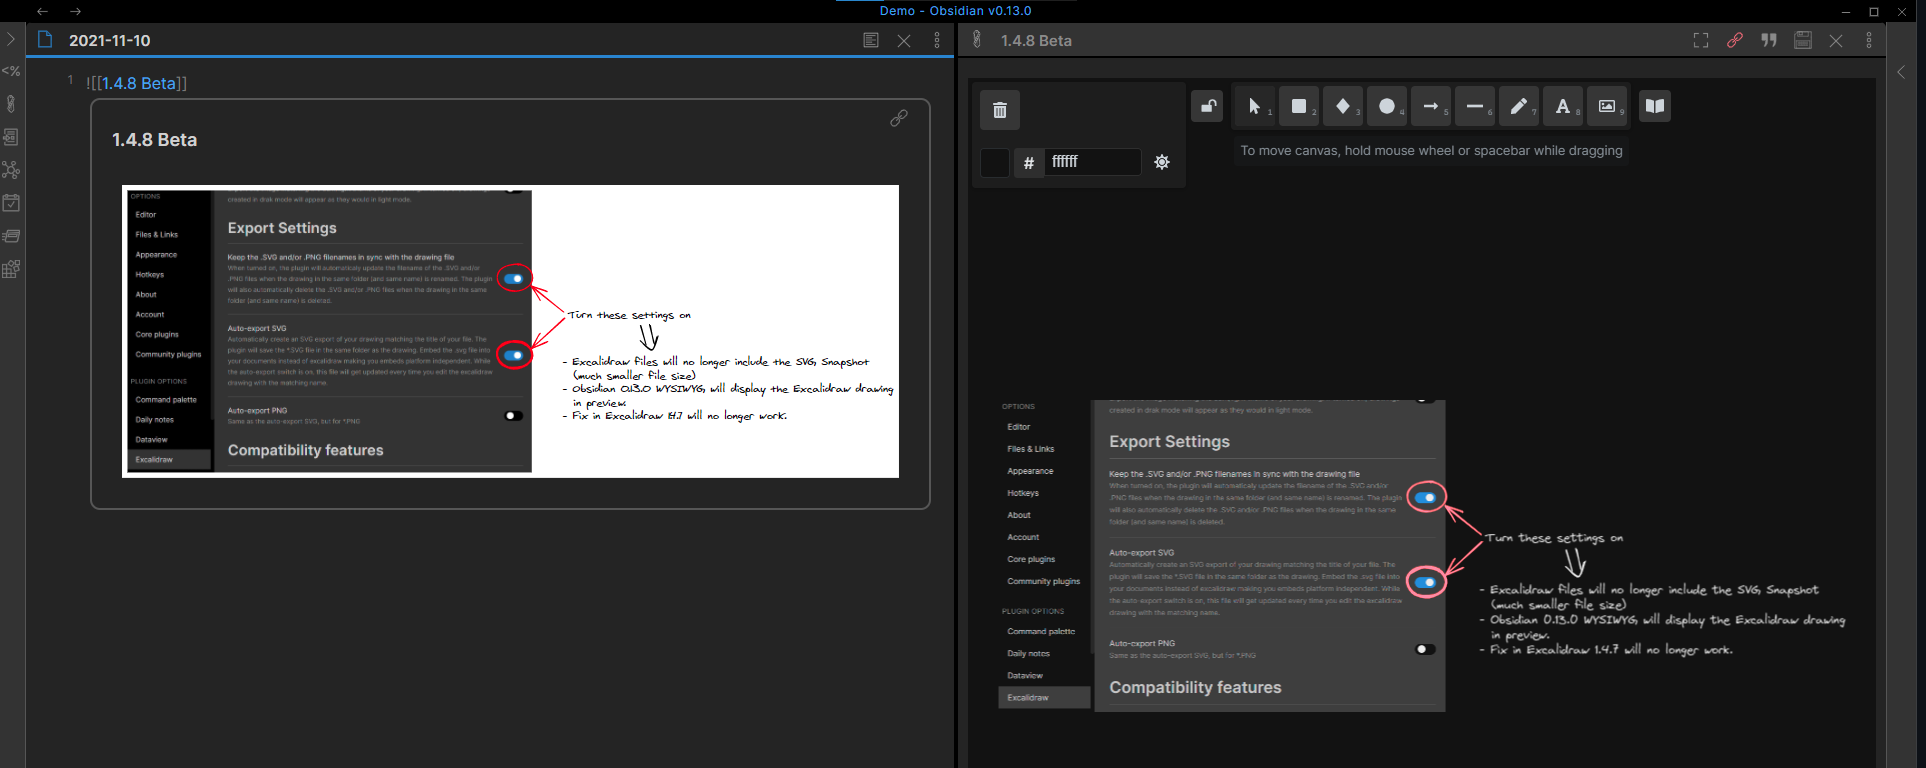Enter fullscreen mode for the drawing
Screen dimensions: 1926x768
click(1701, 40)
